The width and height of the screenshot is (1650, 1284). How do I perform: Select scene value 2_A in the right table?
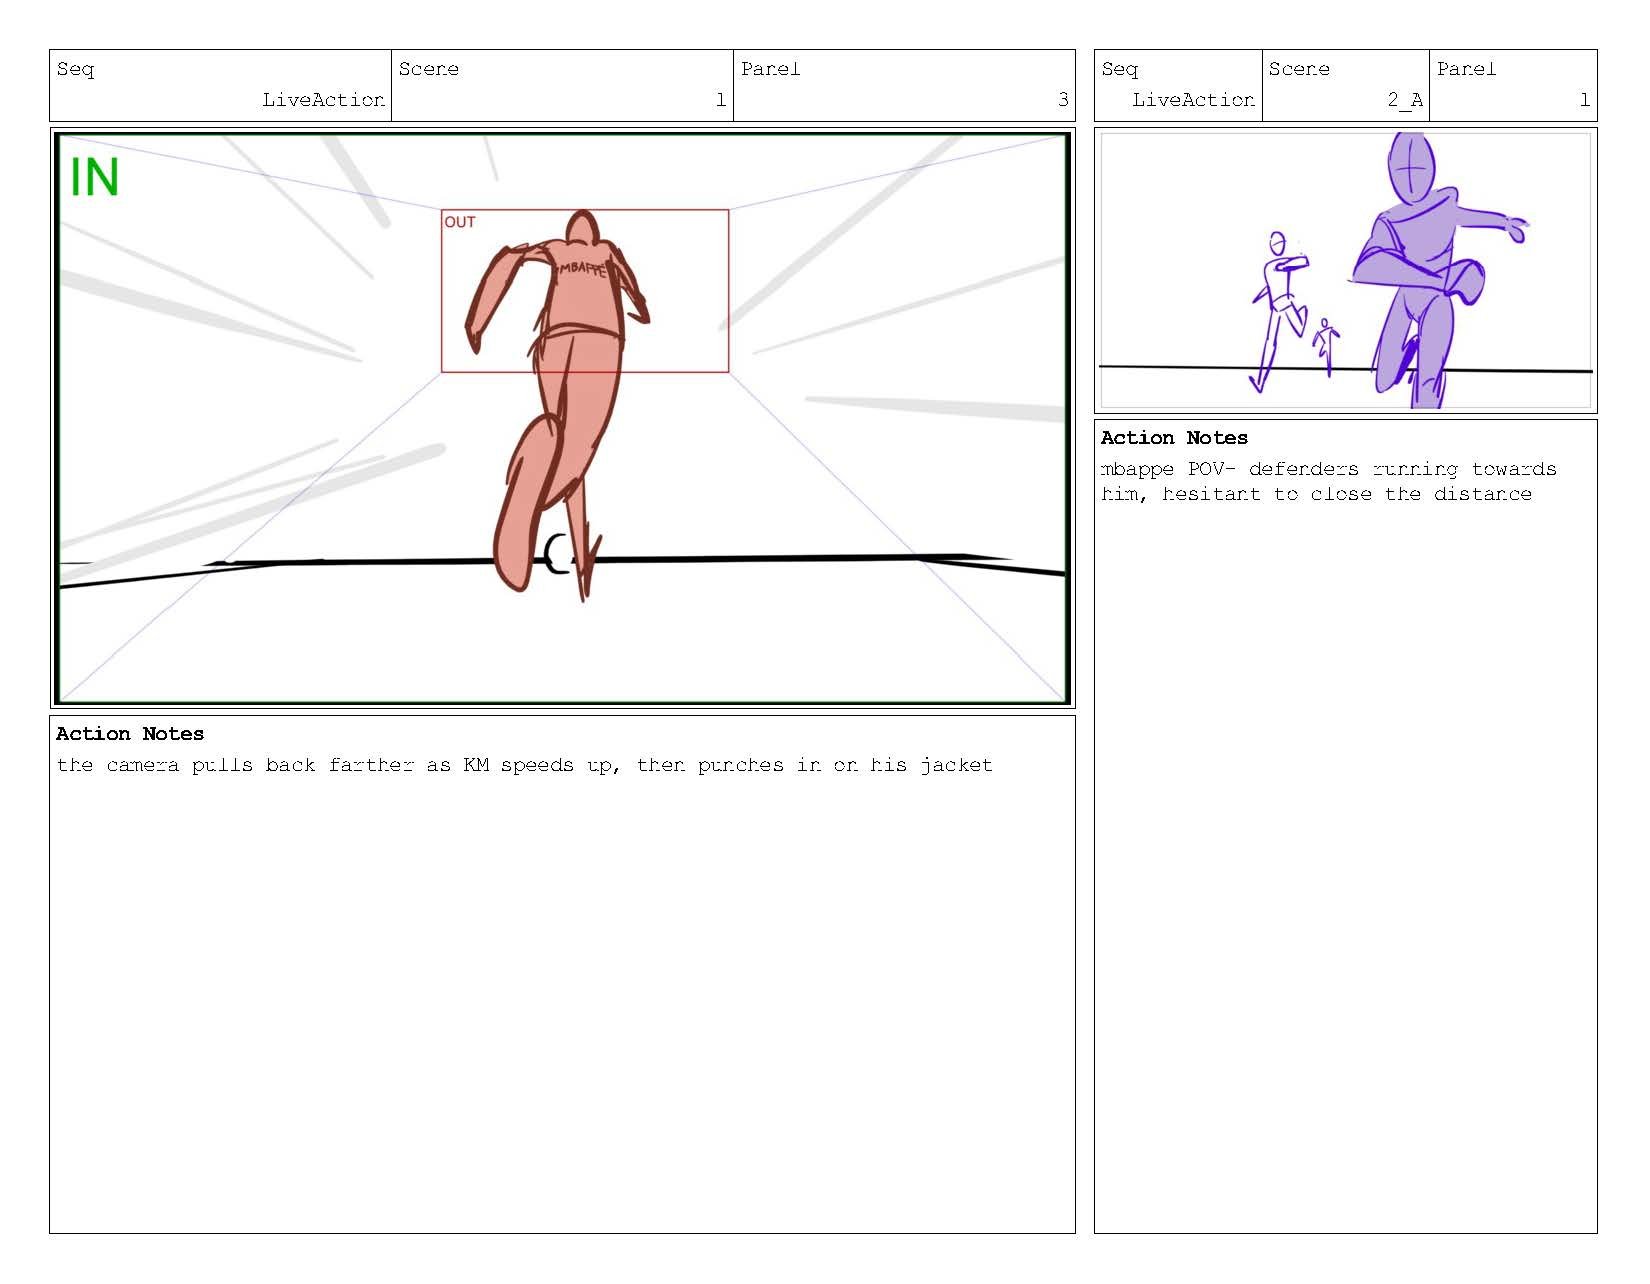tap(1404, 100)
